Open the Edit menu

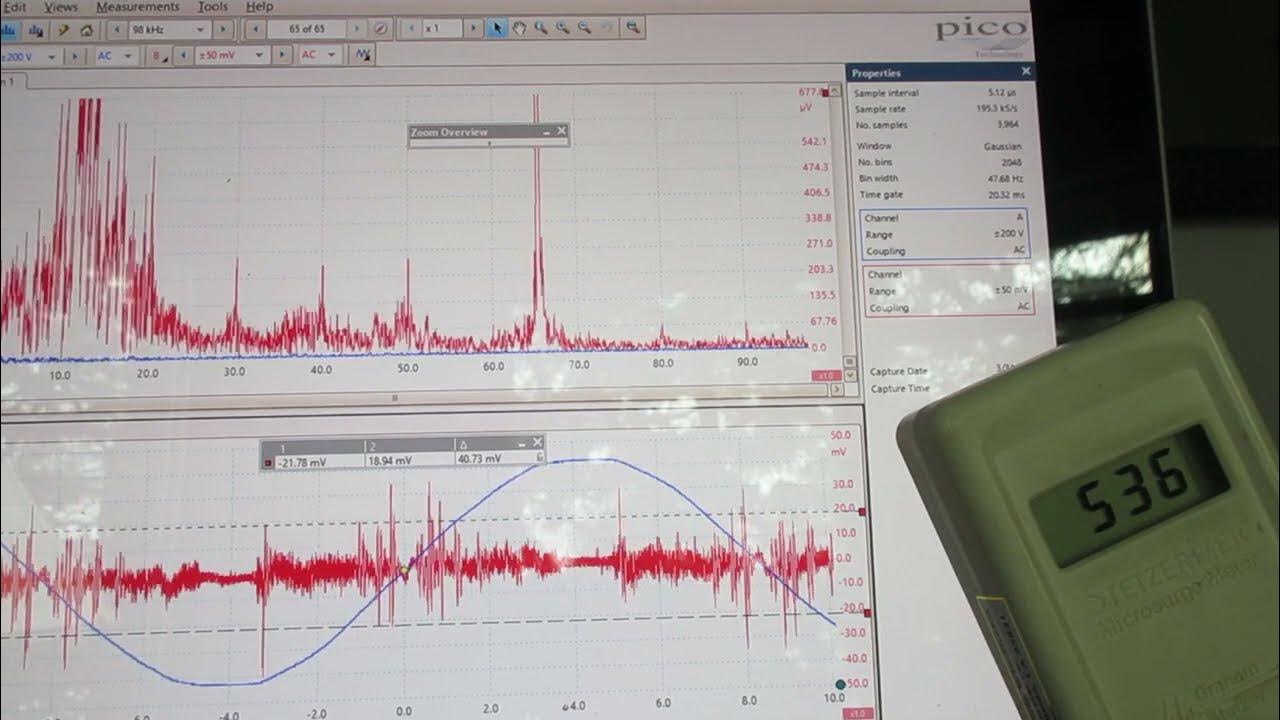14,7
